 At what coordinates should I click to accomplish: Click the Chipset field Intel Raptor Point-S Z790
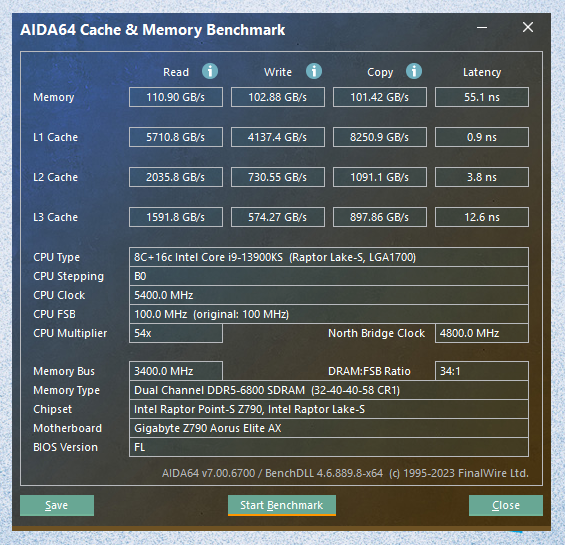(x=329, y=409)
